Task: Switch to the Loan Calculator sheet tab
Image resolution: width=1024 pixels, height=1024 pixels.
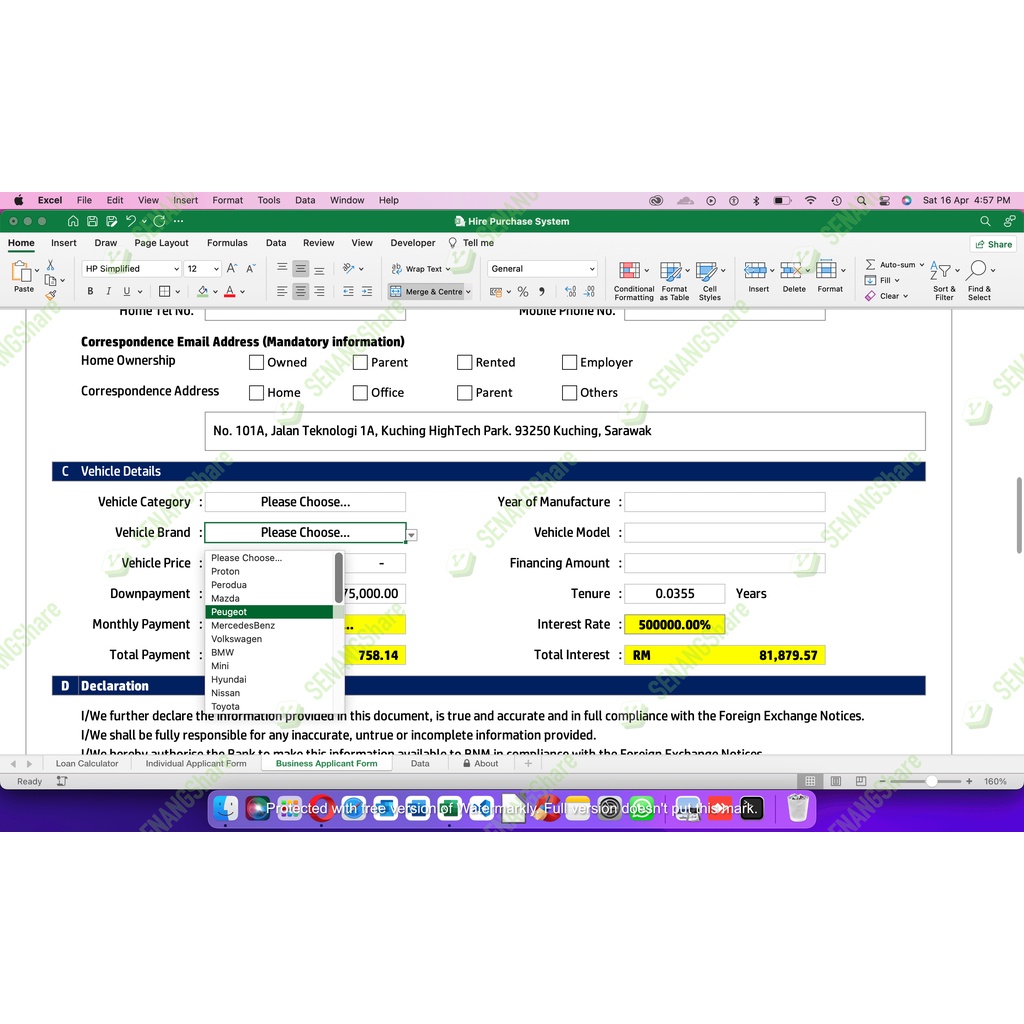Action: coord(87,763)
